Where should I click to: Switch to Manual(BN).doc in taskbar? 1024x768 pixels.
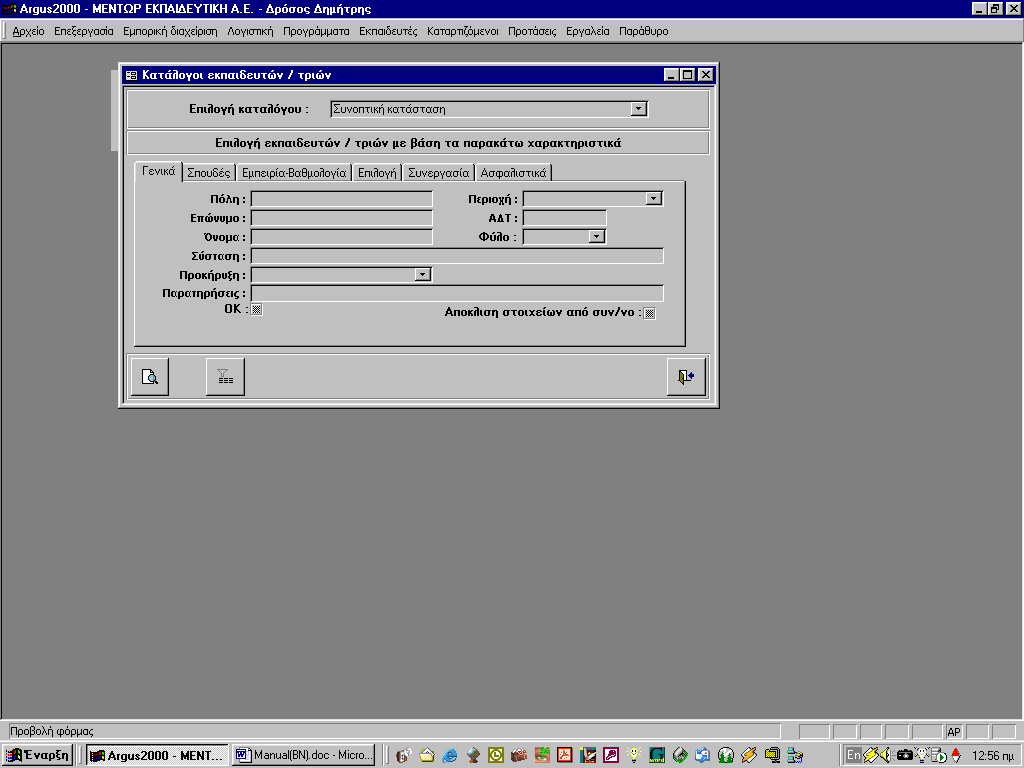(x=304, y=755)
